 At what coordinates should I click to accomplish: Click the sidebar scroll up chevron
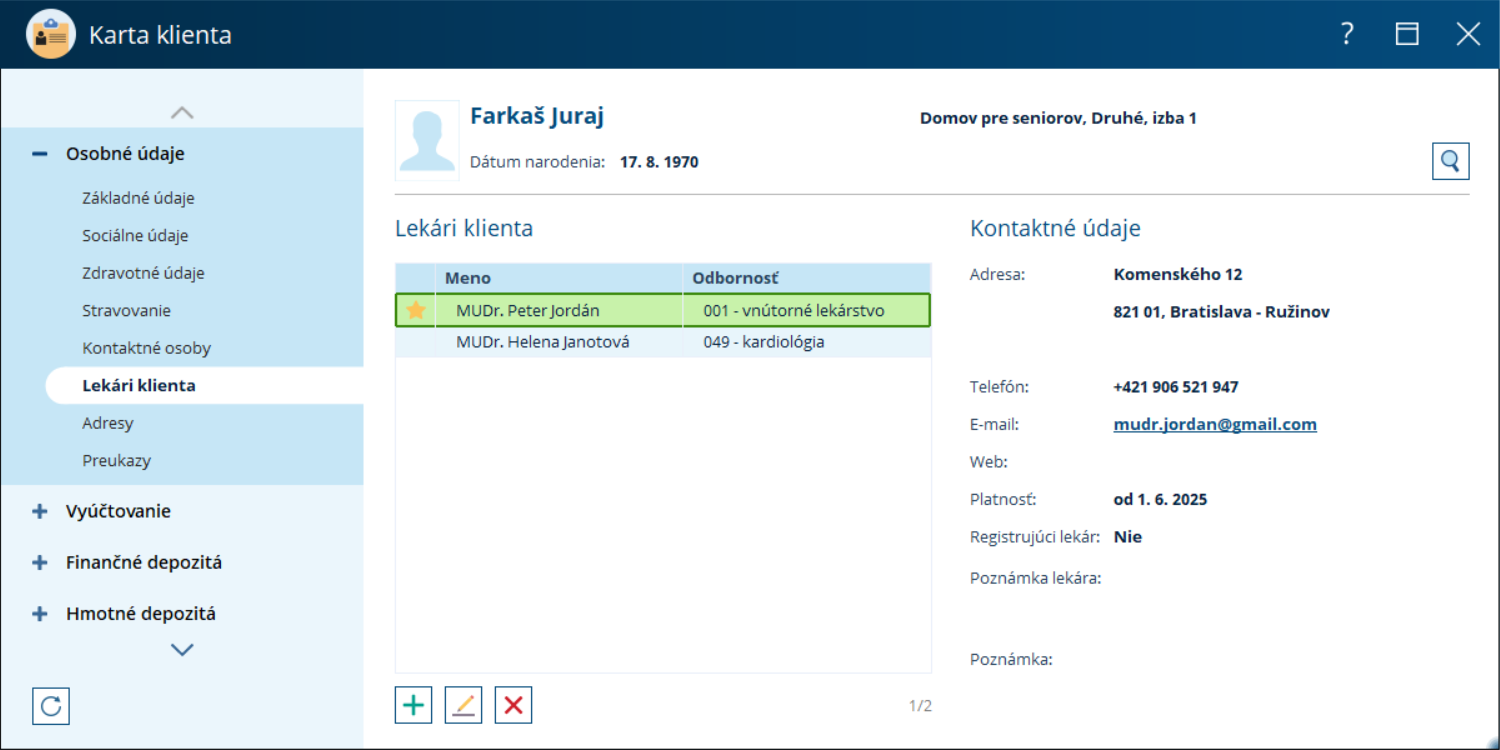tap(182, 113)
